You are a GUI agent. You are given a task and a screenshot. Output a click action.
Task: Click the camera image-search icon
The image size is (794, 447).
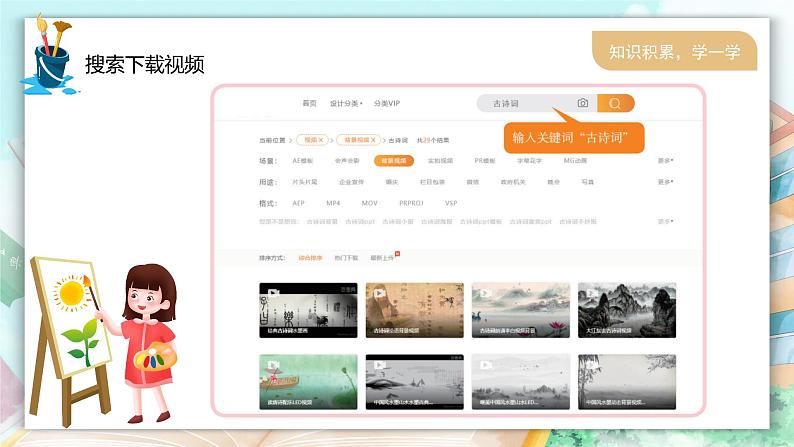pos(583,103)
